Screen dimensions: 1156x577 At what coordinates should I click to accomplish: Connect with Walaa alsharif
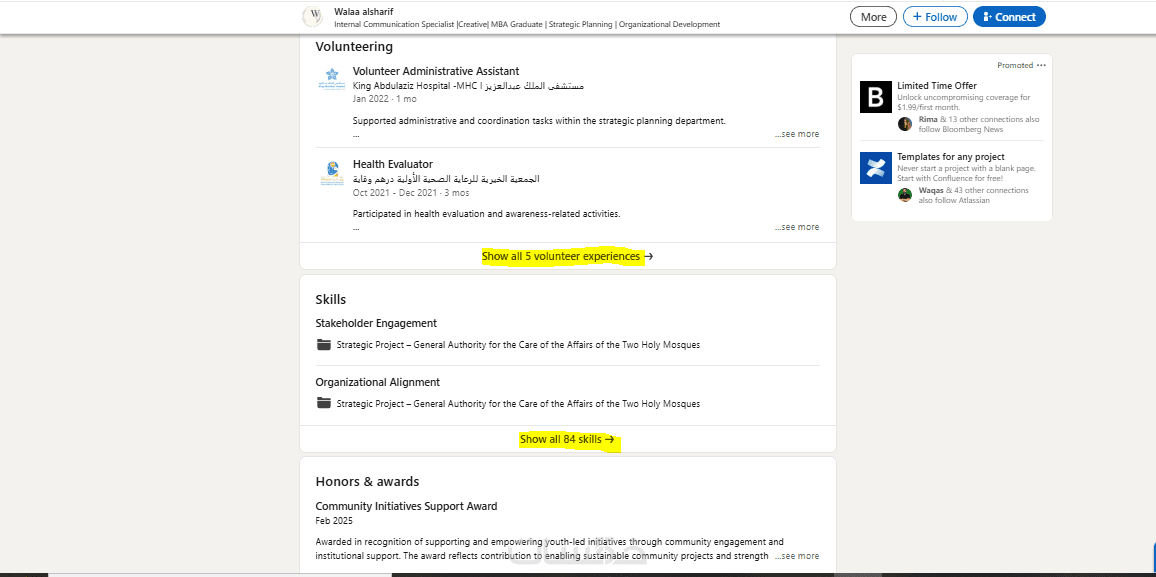[x=1008, y=17]
